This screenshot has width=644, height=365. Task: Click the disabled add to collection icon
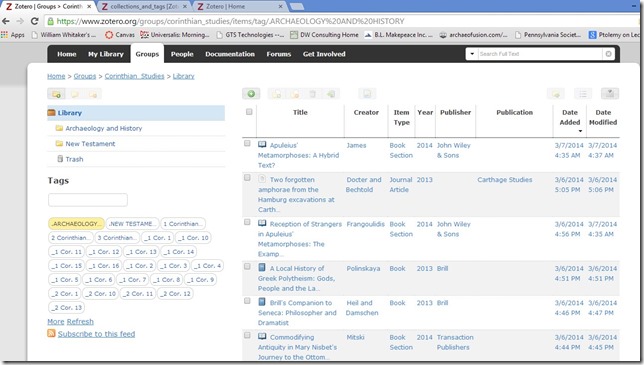point(277,94)
